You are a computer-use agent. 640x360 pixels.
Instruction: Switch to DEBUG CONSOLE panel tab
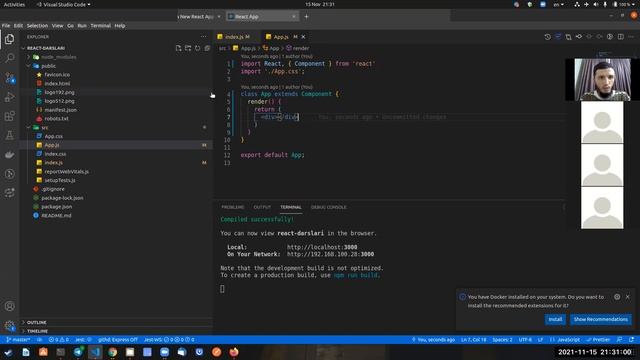point(328,207)
